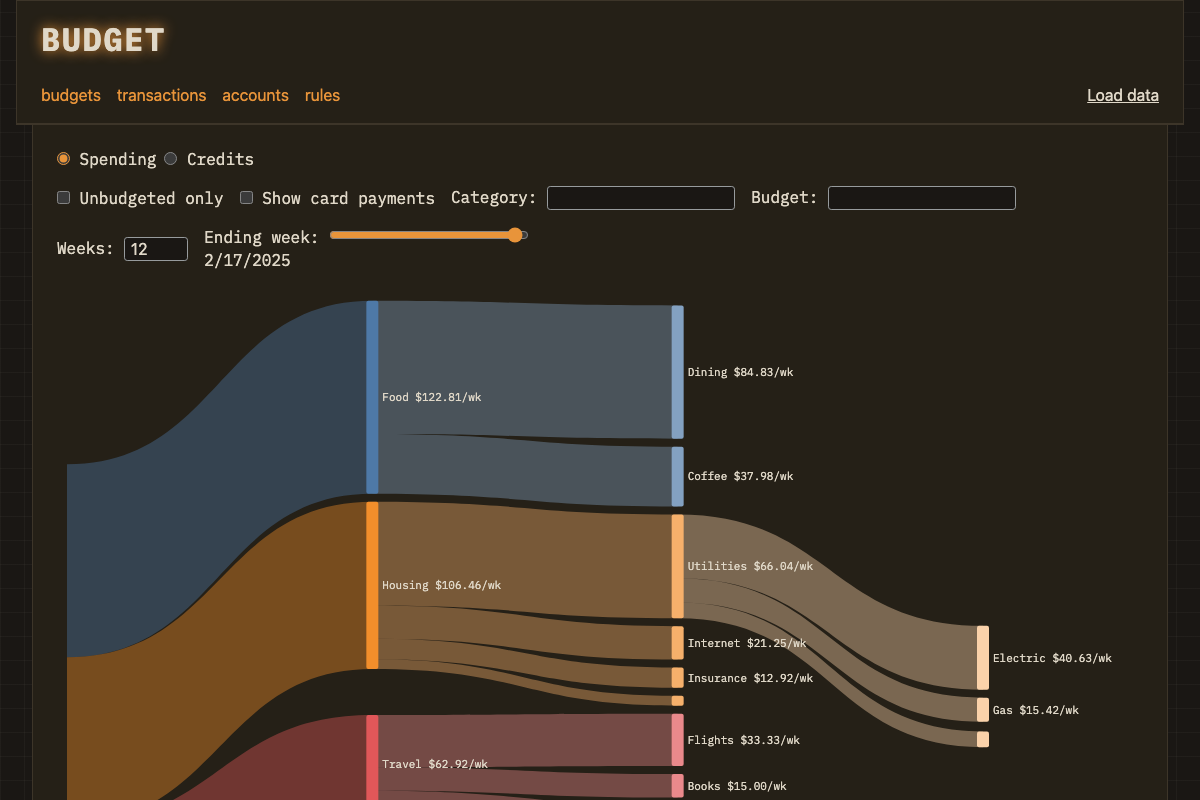Click the Gas $15.42/wk label
This screenshot has height=800, width=1200.
click(1036, 710)
